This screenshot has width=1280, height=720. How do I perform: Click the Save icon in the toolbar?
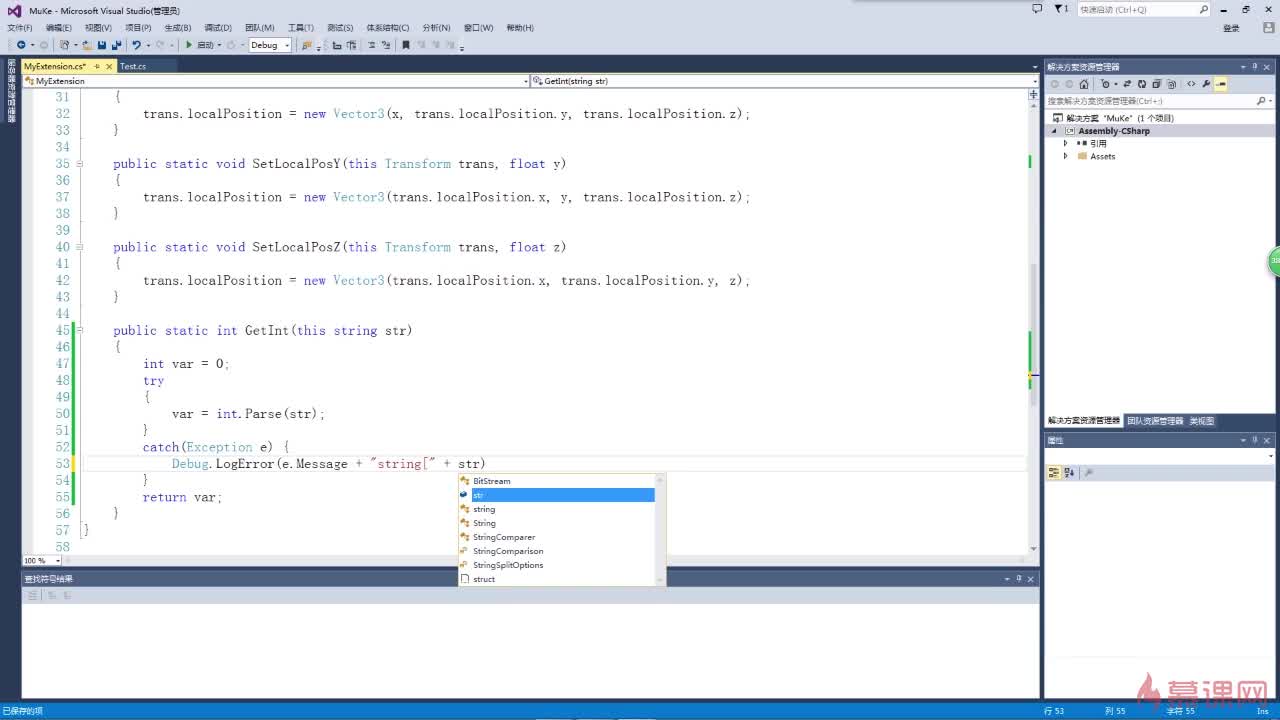pos(102,45)
